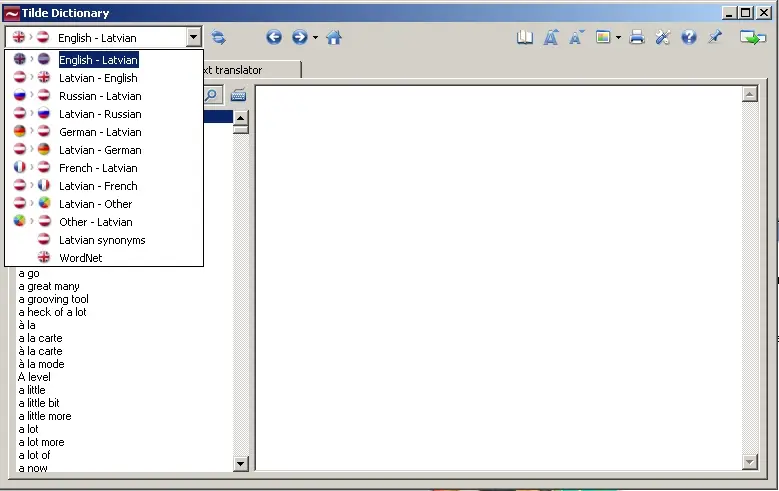Viewport: 779px width, 491px height.
Task: Open the book dictionaries icon
Action: point(525,37)
